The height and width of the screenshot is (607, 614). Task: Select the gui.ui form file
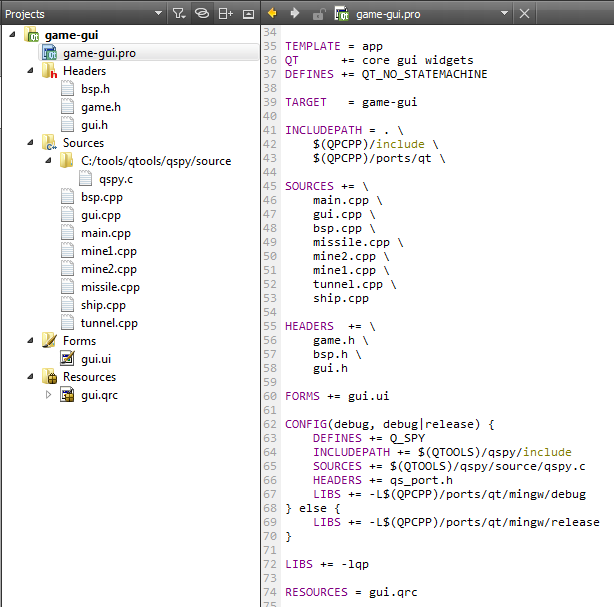coord(96,359)
